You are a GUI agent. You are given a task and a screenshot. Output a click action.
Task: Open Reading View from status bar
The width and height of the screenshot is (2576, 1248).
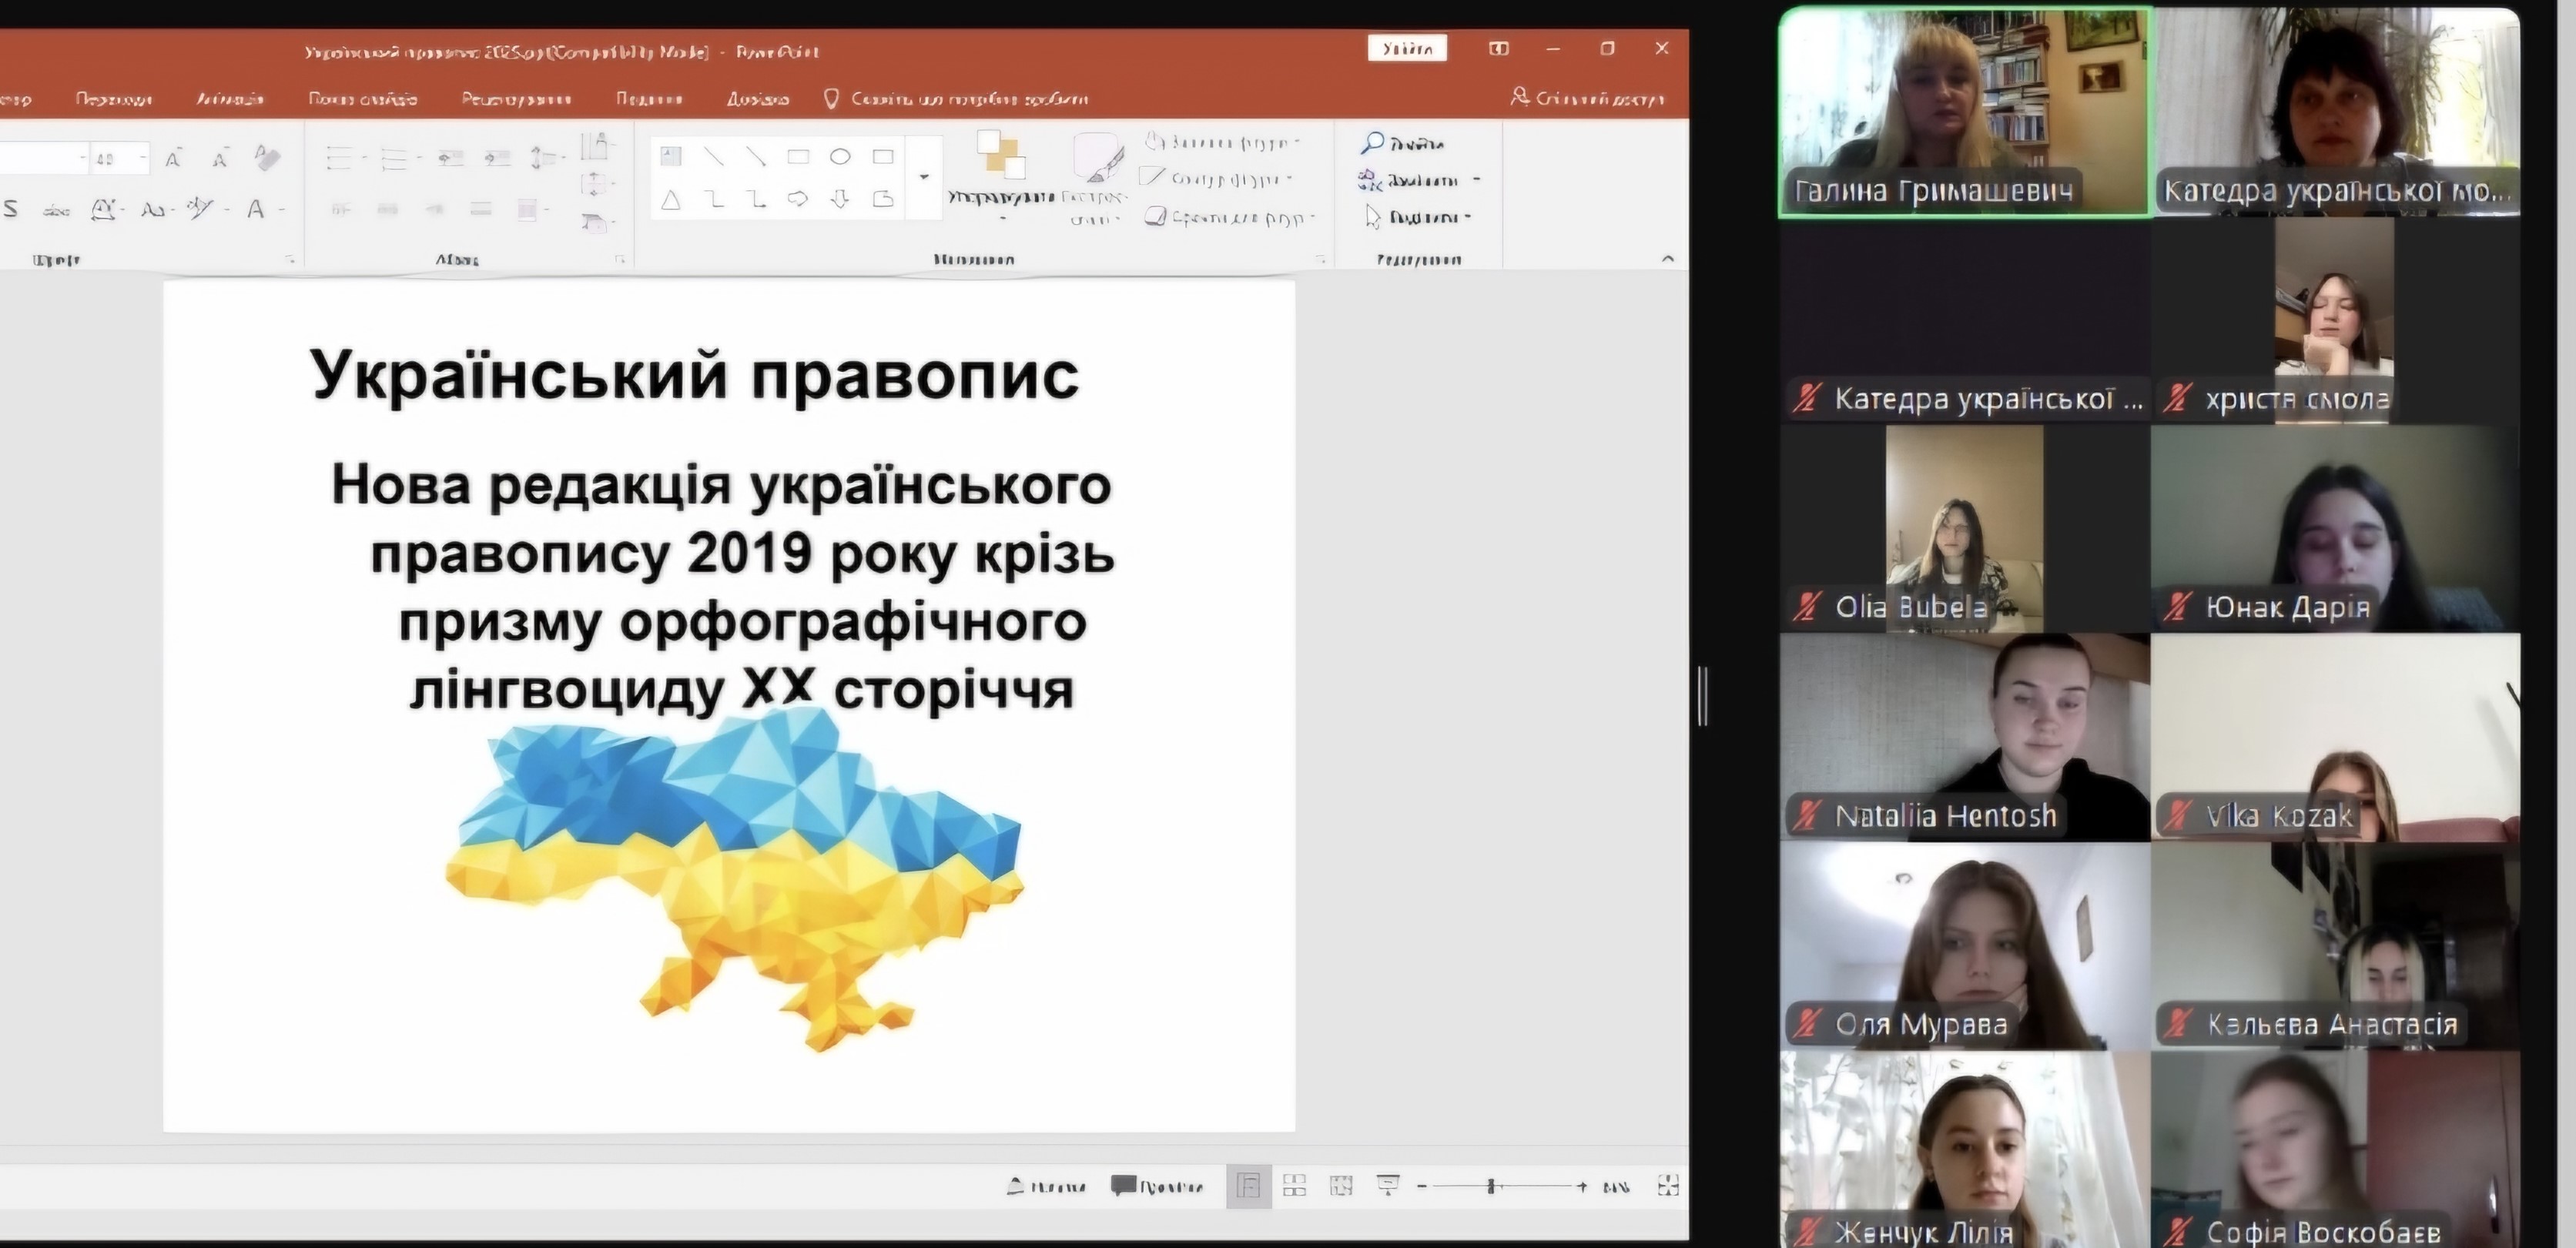coord(1341,1186)
